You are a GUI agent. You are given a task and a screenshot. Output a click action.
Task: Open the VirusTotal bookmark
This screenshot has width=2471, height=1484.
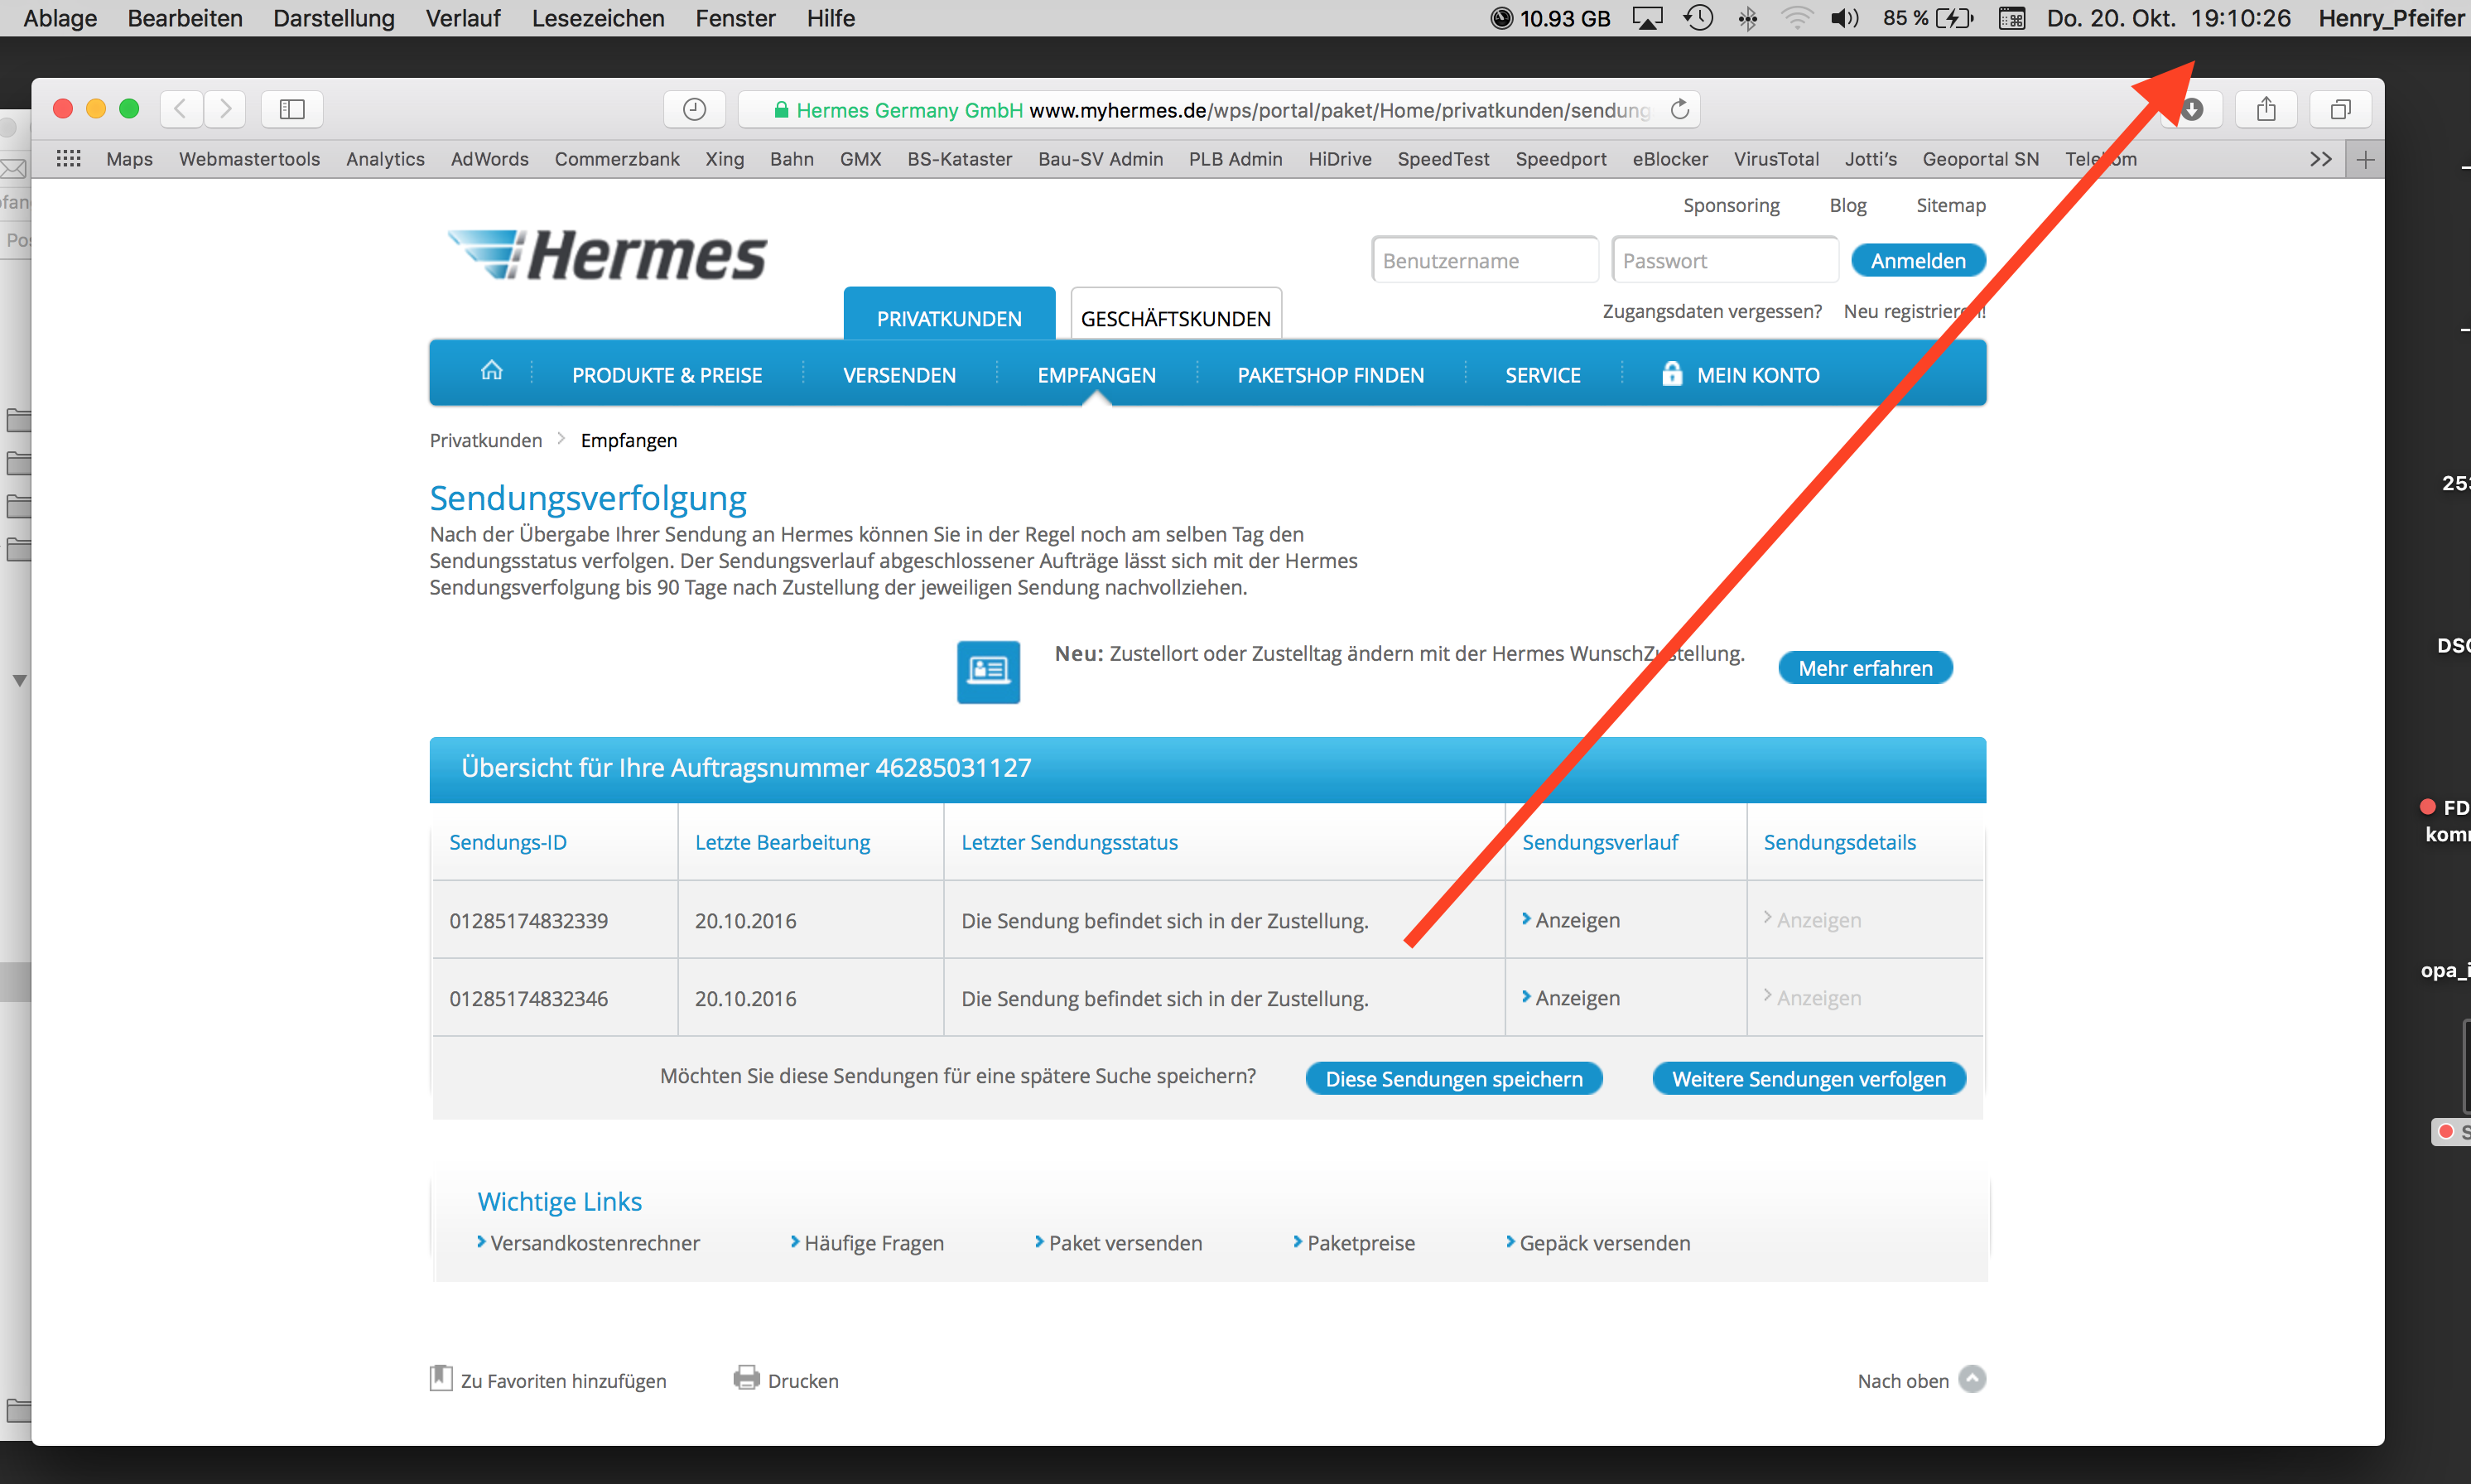1776,159
